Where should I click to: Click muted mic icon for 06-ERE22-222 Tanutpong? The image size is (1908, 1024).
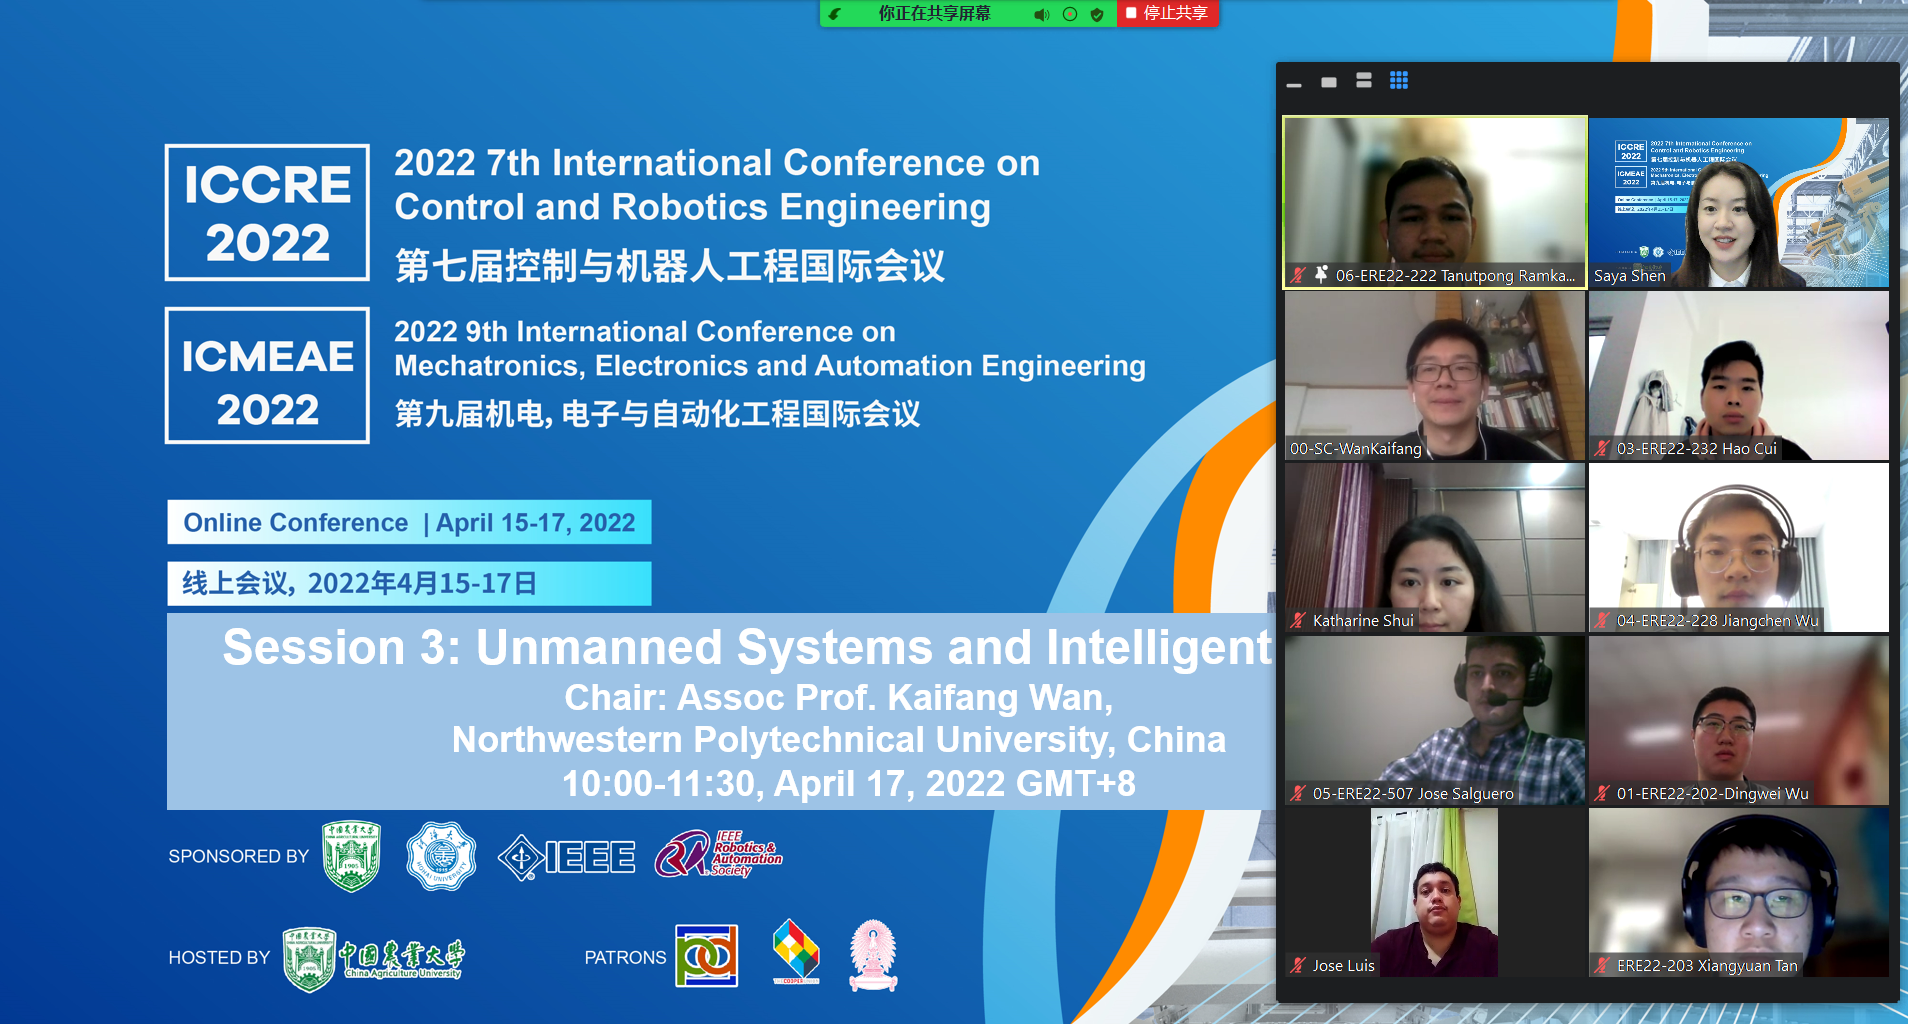point(1298,275)
